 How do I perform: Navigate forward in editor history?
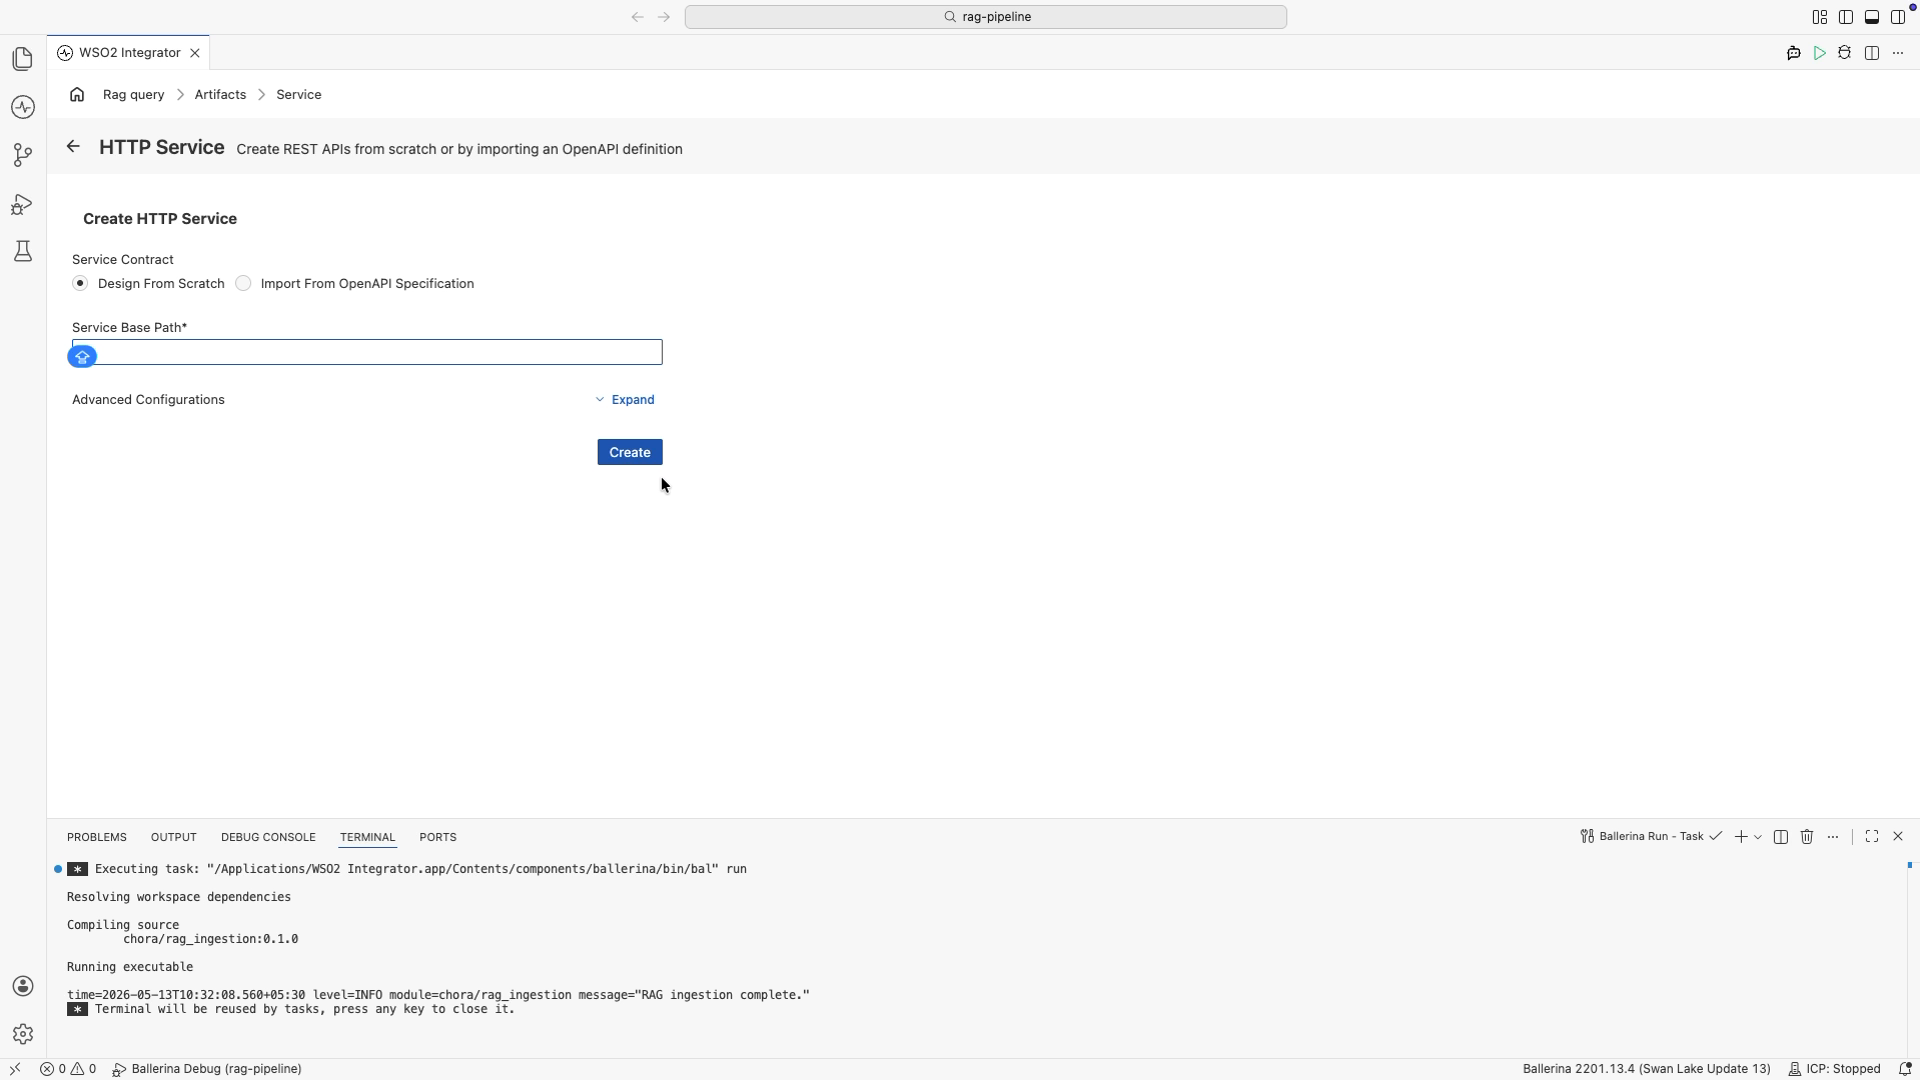click(x=664, y=17)
